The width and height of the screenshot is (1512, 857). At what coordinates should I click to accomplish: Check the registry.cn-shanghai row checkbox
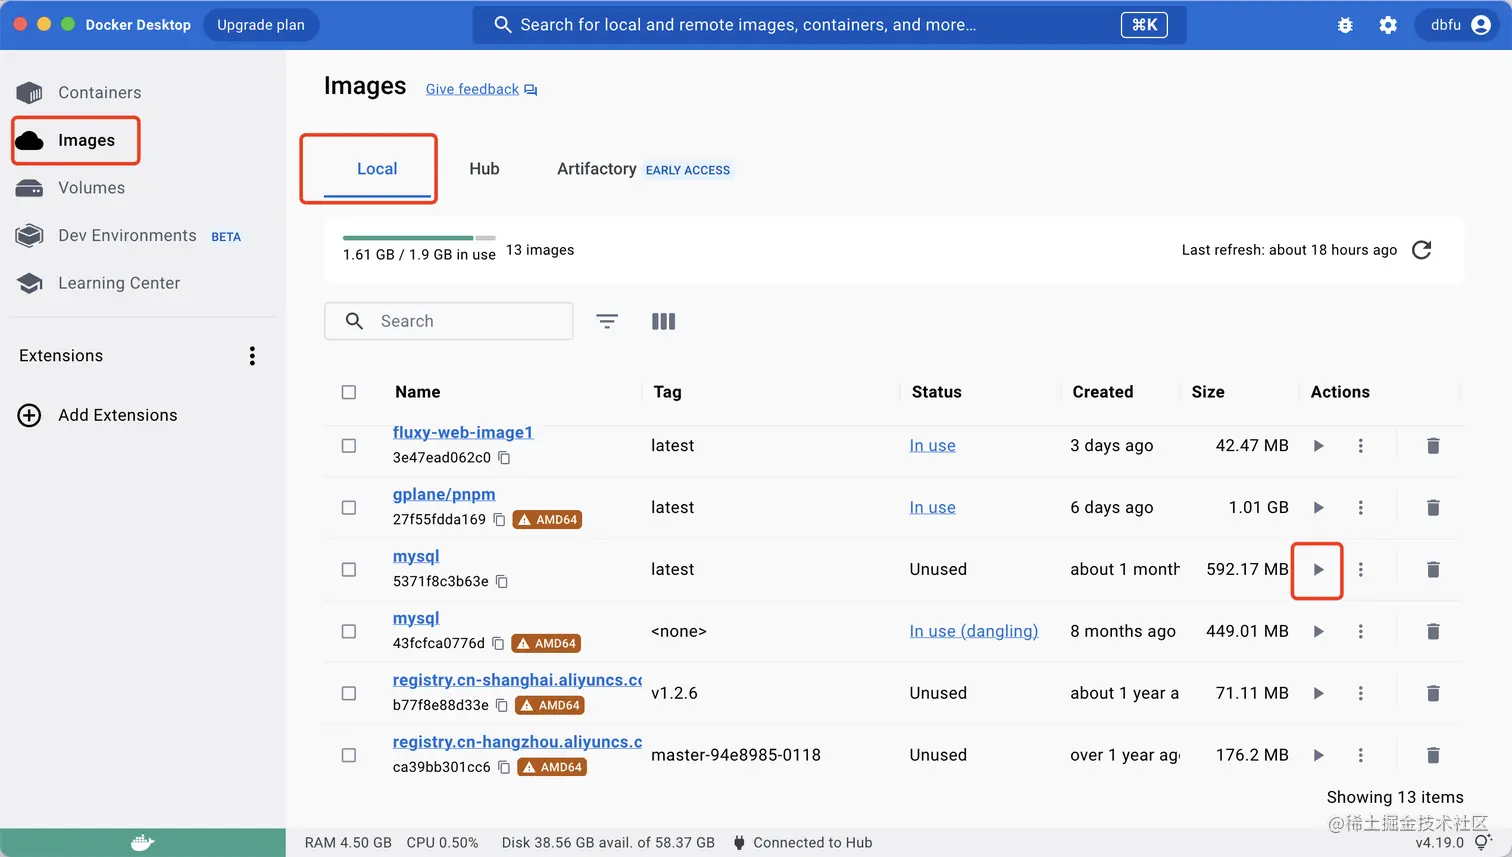(349, 694)
